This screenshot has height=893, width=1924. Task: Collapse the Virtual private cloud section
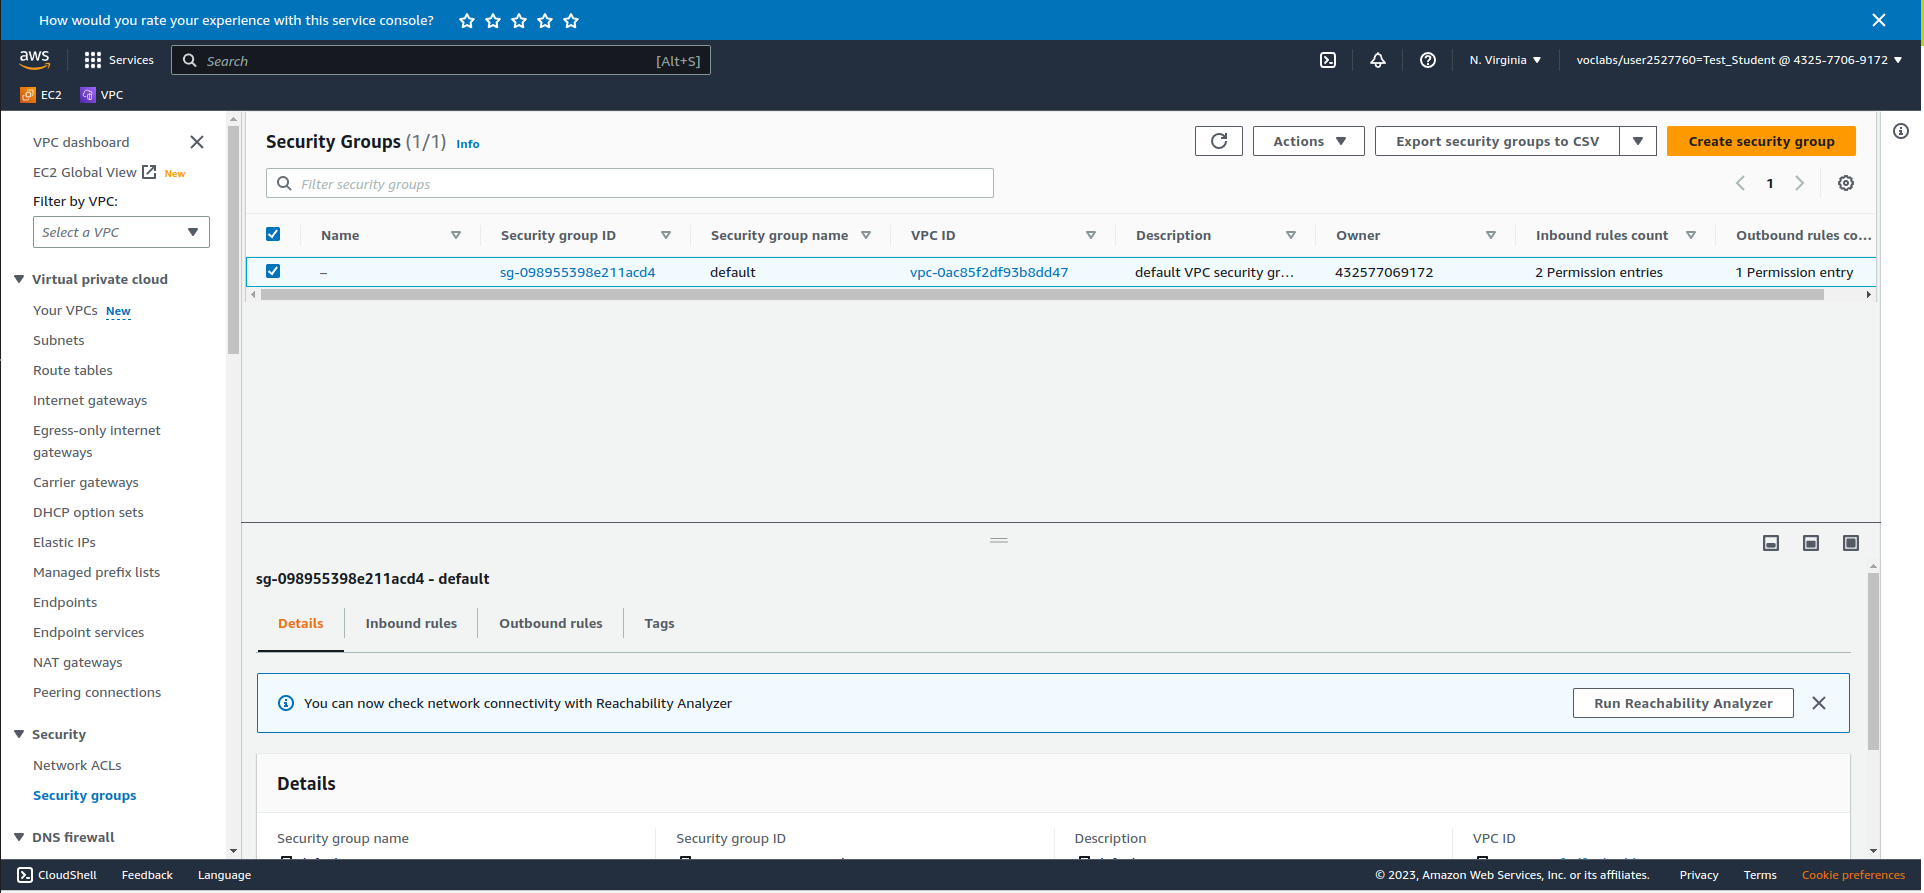click(19, 279)
